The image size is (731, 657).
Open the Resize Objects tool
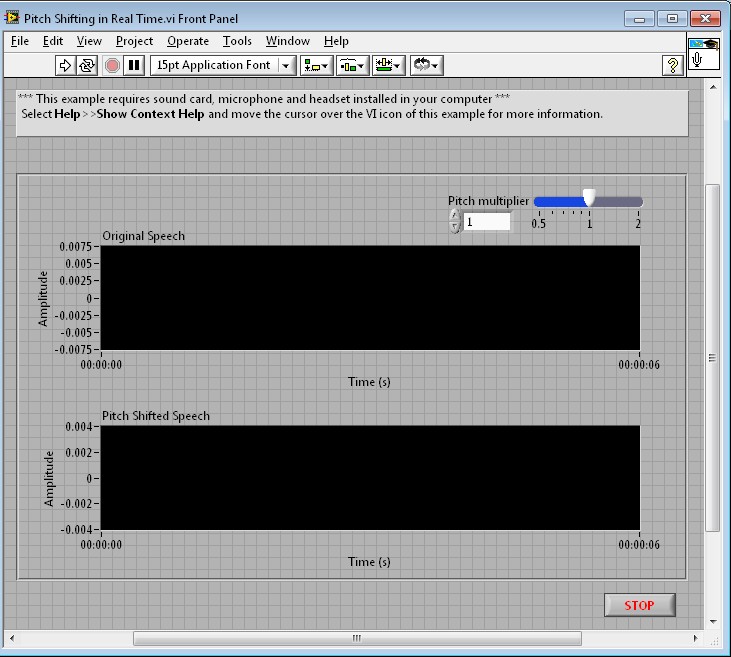[x=387, y=65]
